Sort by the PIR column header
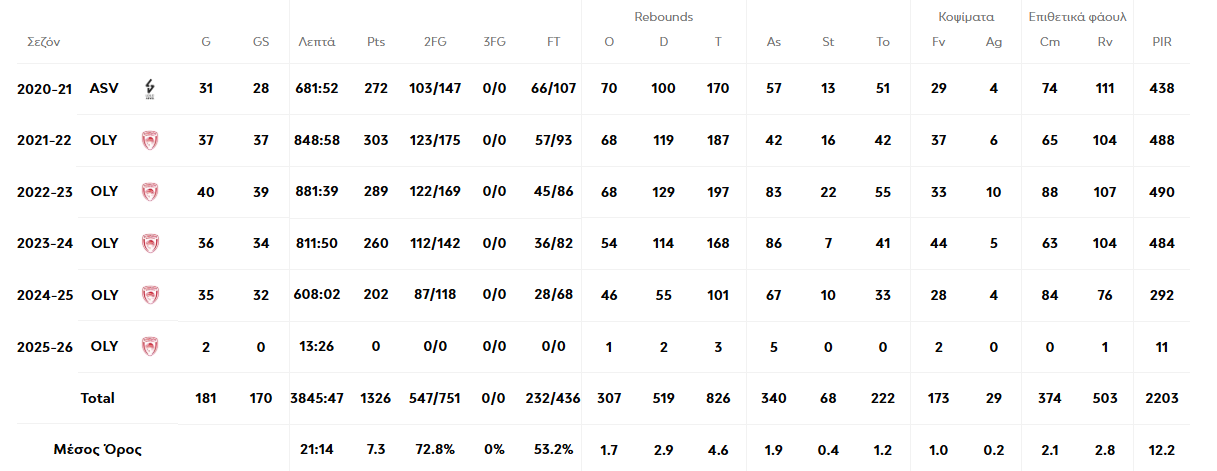Screen dimensions: 1217x471 click(x=1162, y=42)
